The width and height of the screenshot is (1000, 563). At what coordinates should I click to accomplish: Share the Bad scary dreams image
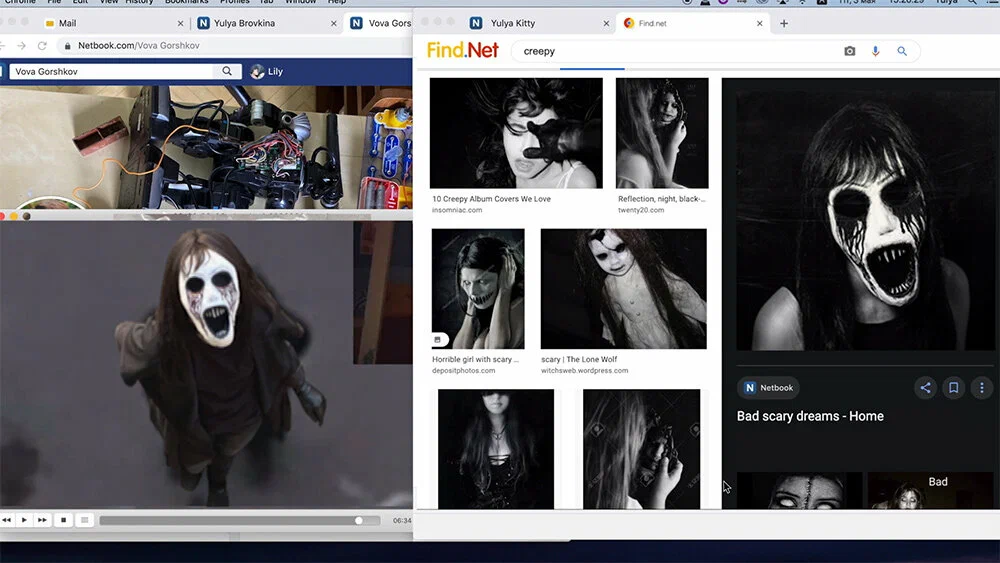pyautogui.click(x=925, y=387)
